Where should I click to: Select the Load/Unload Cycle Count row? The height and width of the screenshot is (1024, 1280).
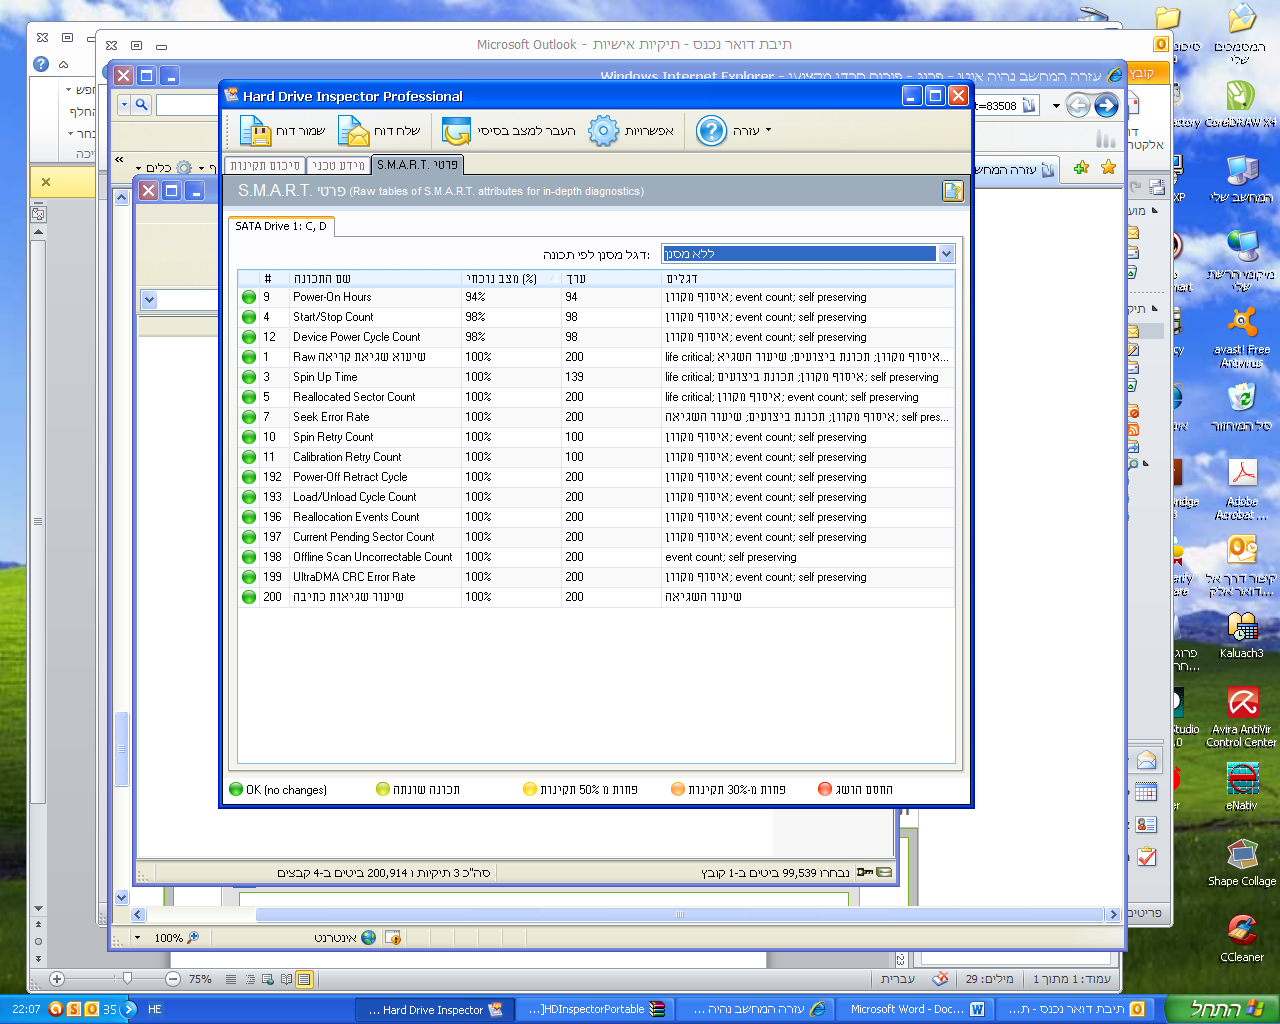[x=596, y=497]
